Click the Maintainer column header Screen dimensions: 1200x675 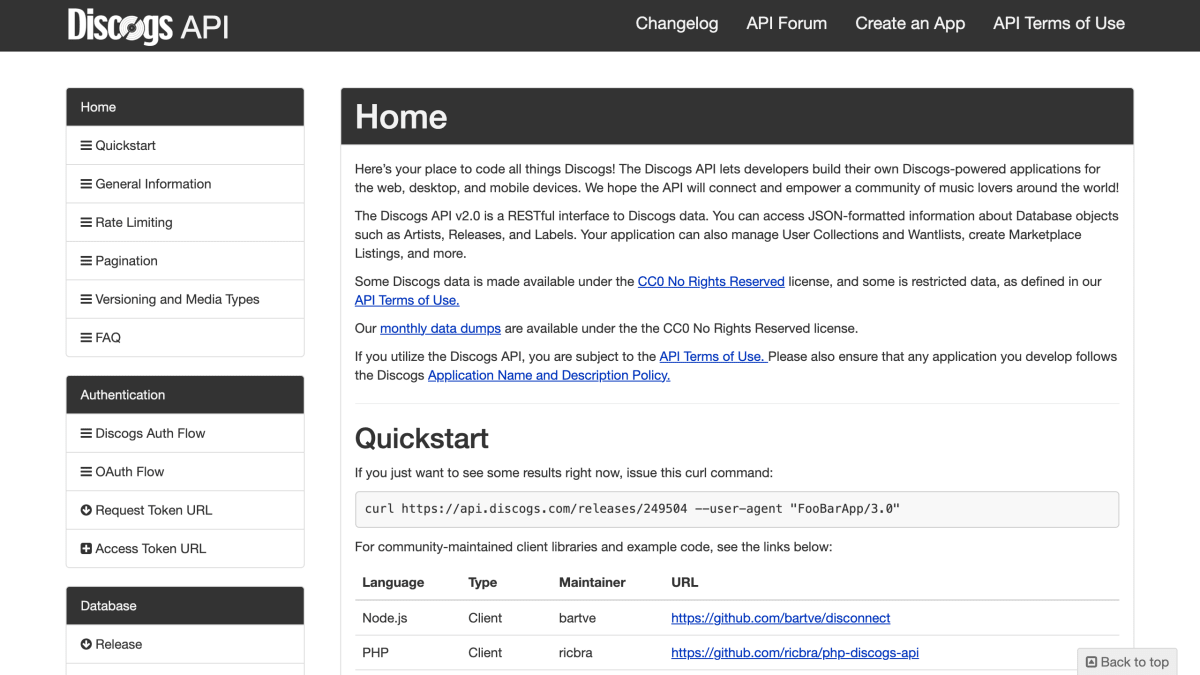pos(592,583)
